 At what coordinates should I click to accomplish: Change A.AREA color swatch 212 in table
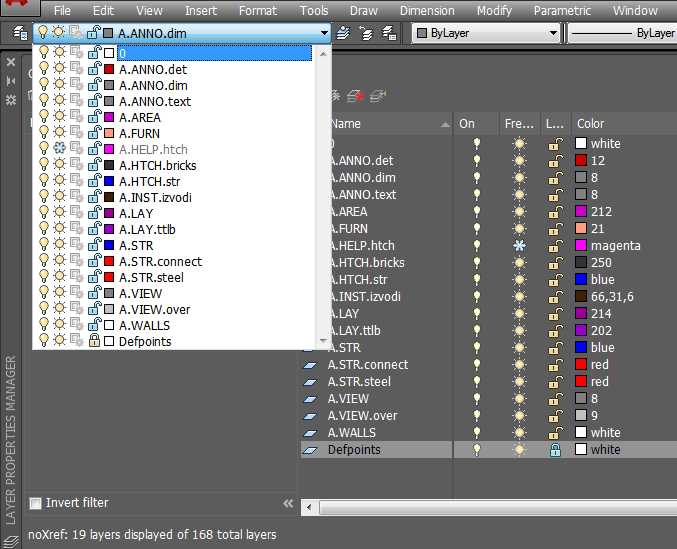(x=581, y=211)
